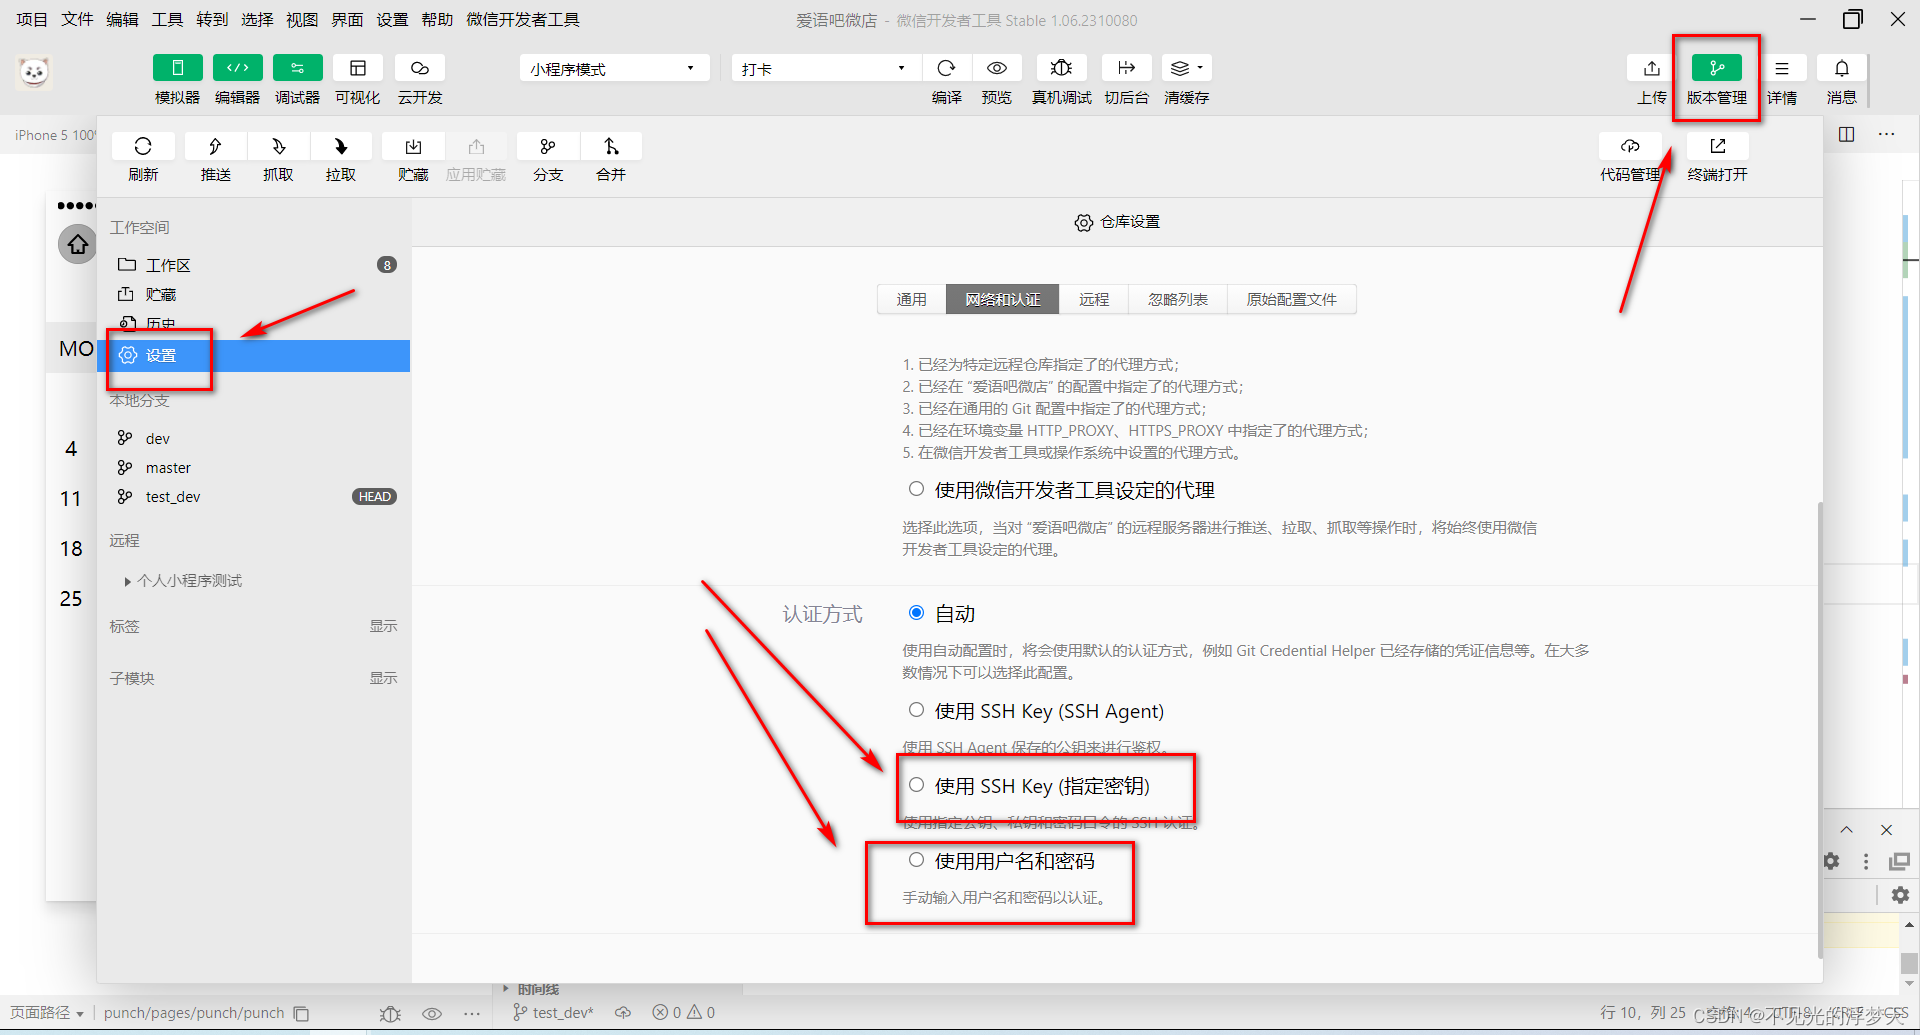The height and width of the screenshot is (1035, 1920).
Task: Switch to the 网络和认证 tab
Action: click(1003, 299)
